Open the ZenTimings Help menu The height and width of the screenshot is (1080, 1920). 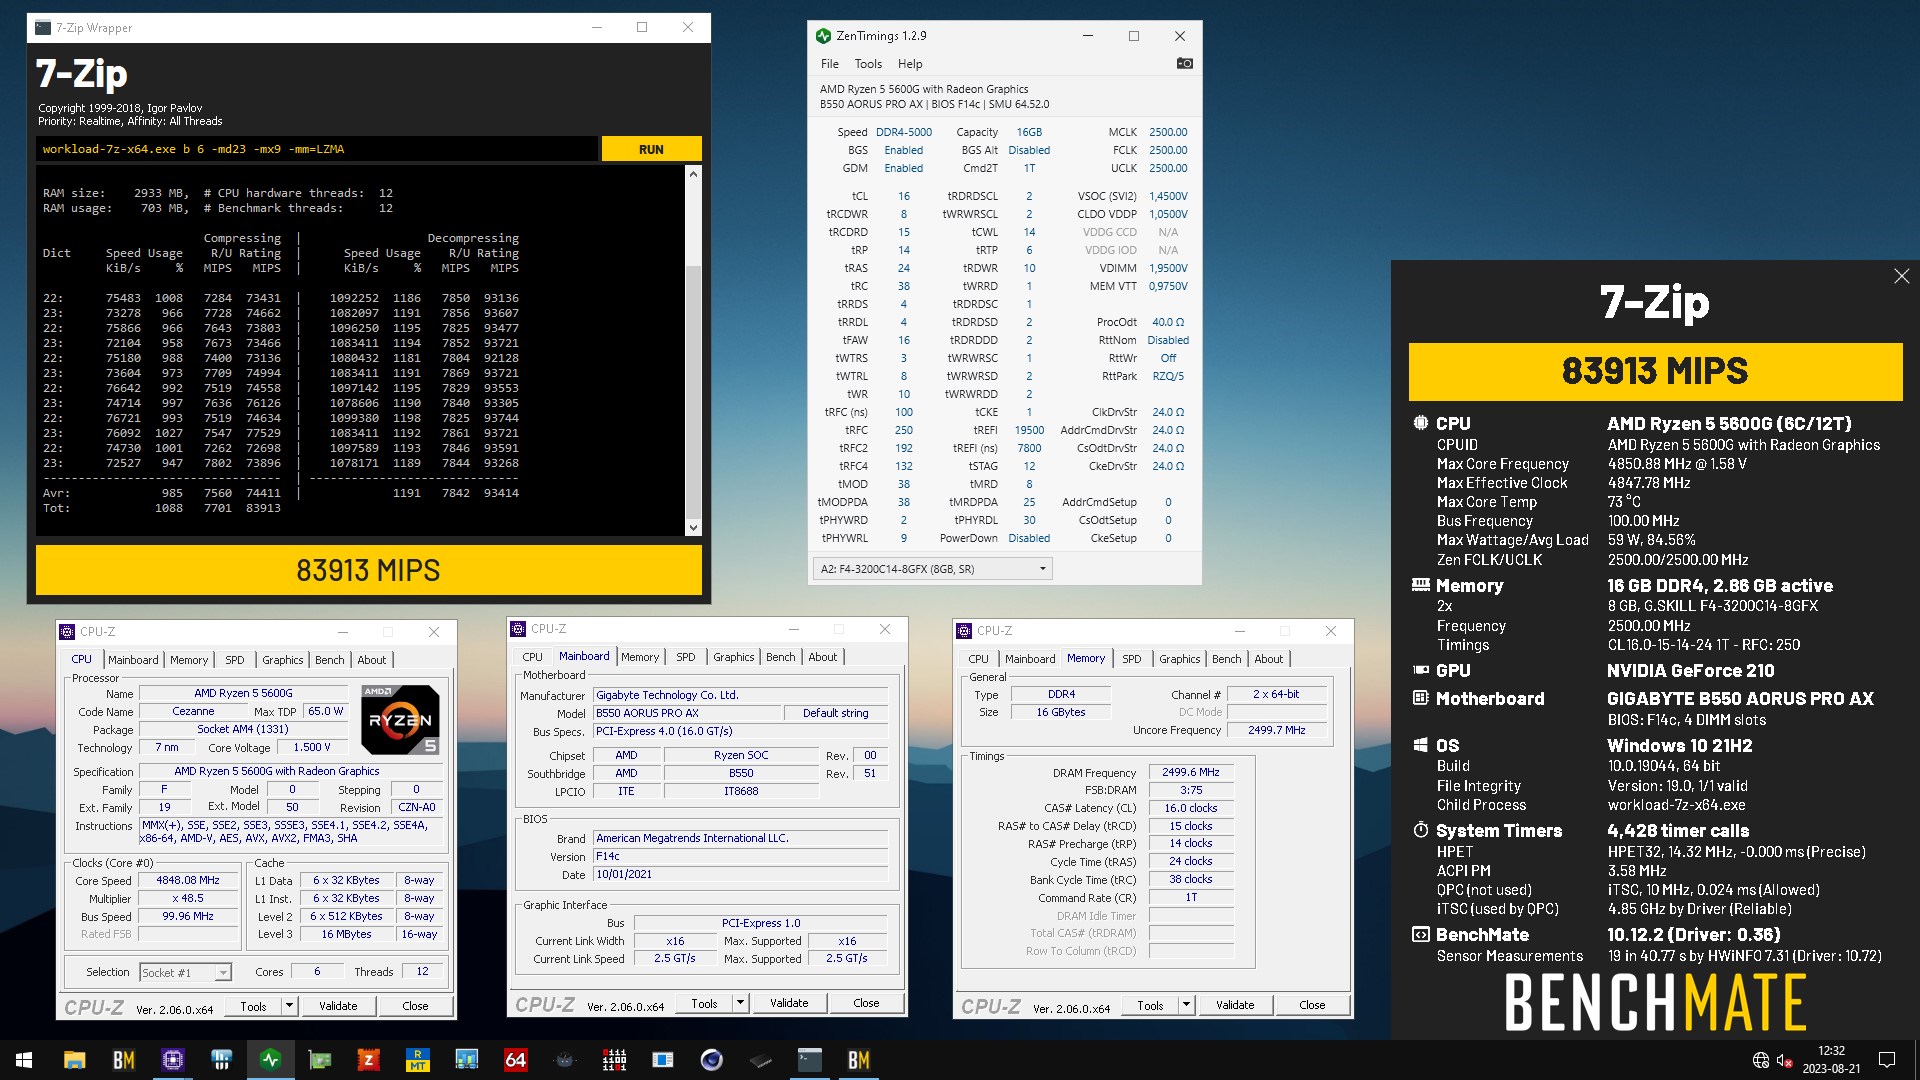pyautogui.click(x=910, y=64)
